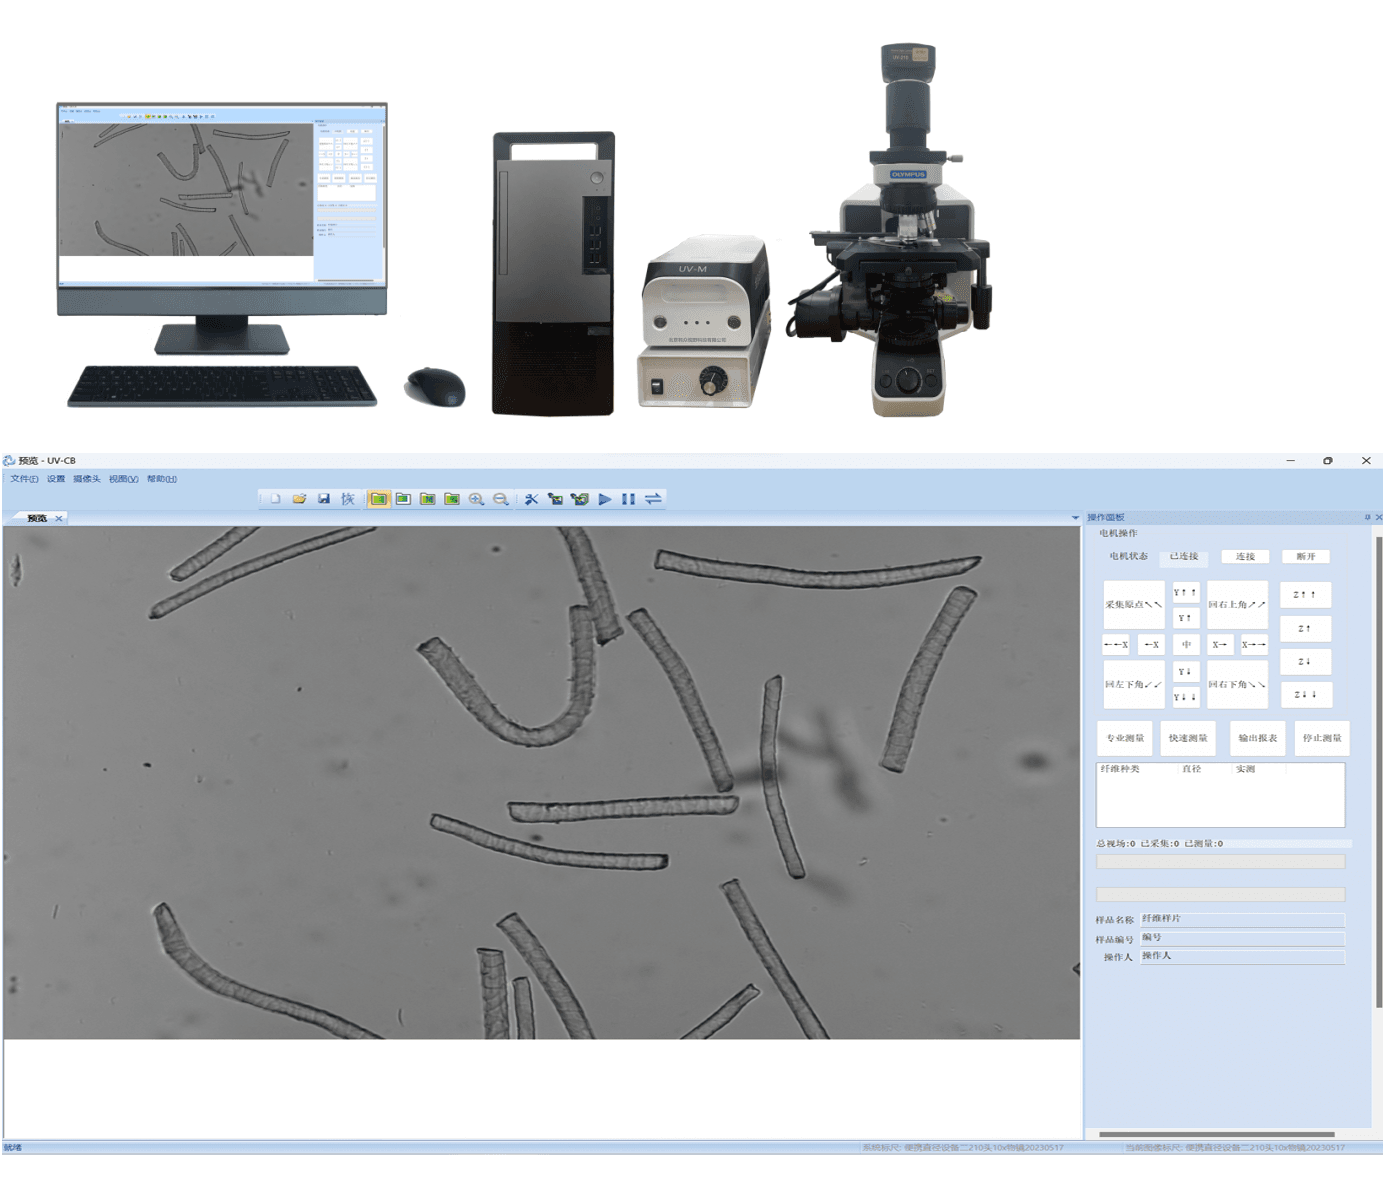Open the 文件(F) menu
This screenshot has height=1184, width=1383.
point(24,479)
